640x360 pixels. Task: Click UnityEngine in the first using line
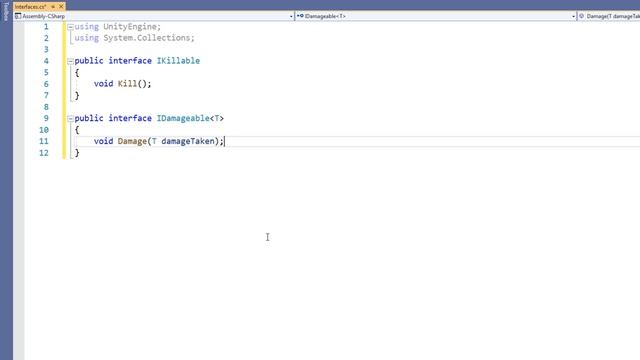(x=130, y=27)
